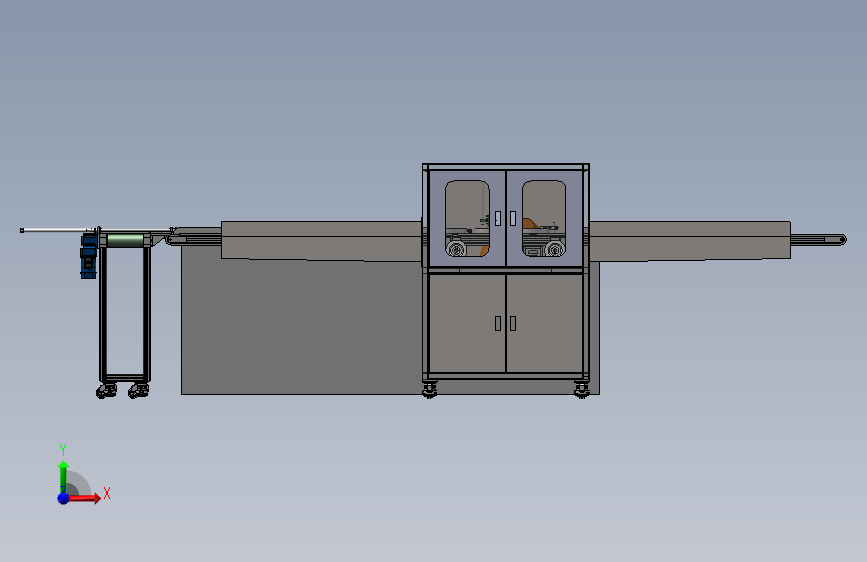Pick the right handle on lower cabinet doors

(x=513, y=324)
